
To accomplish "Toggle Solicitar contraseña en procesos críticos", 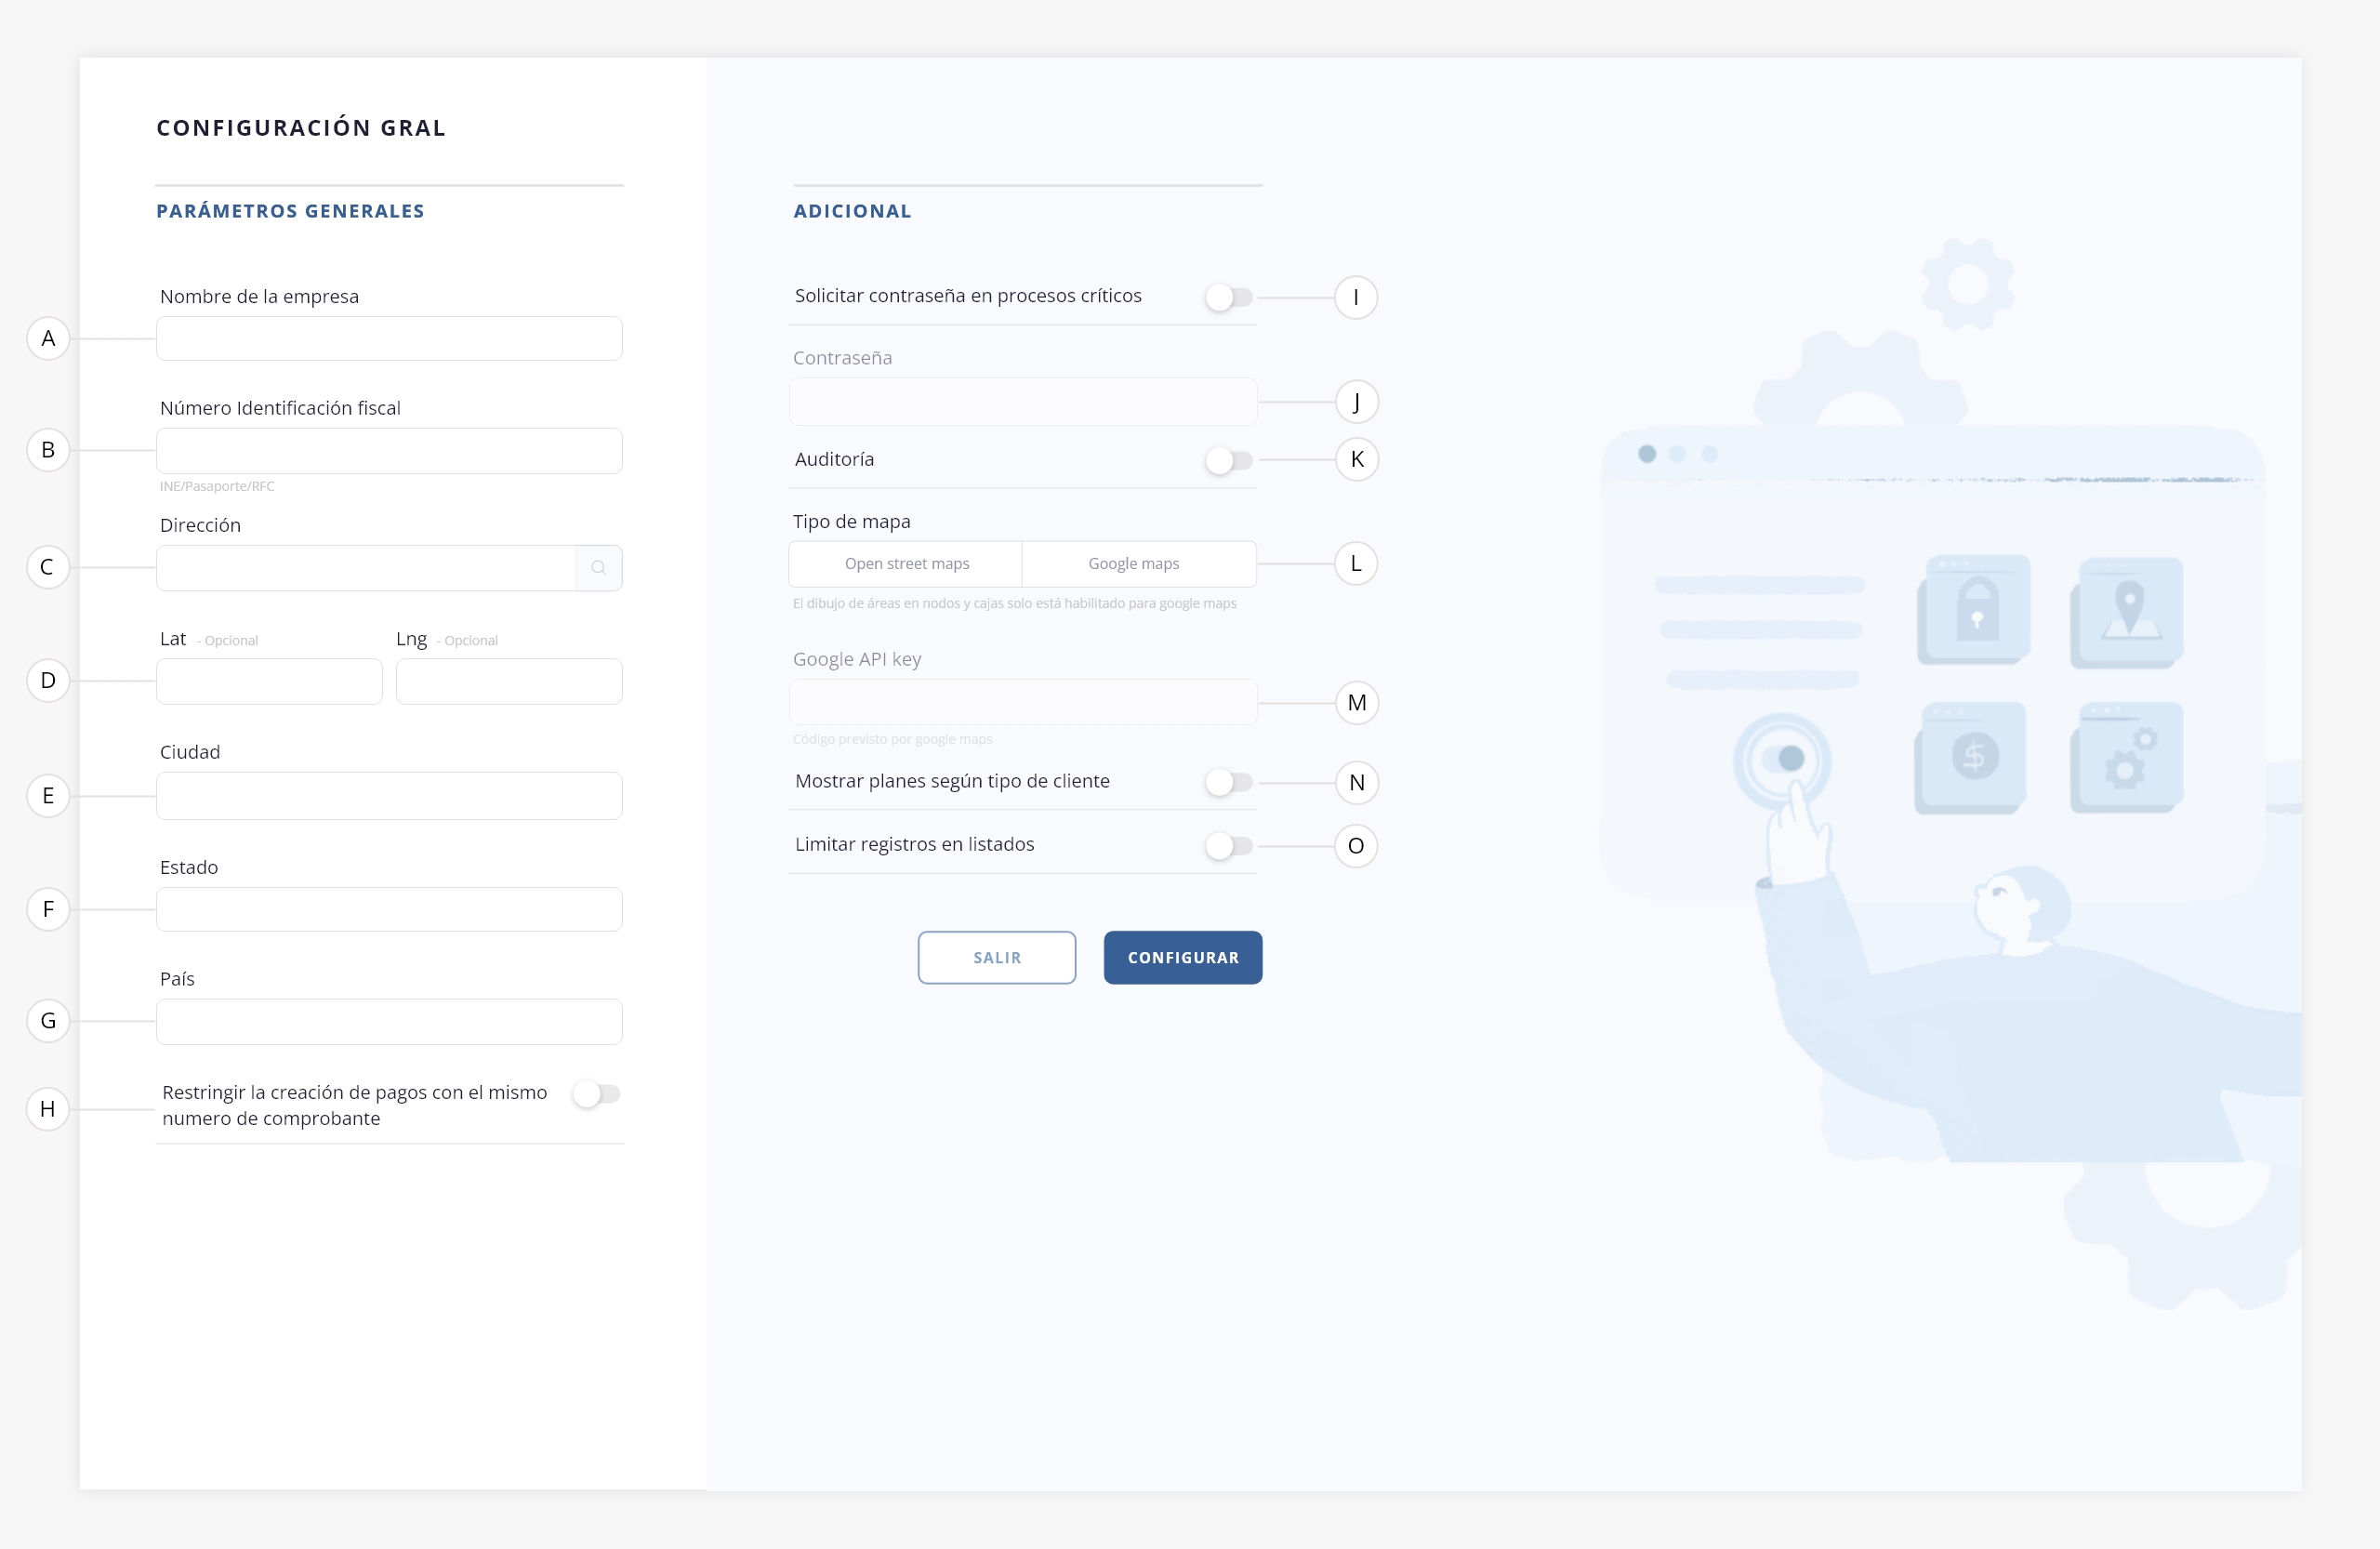I will tap(1228, 297).
